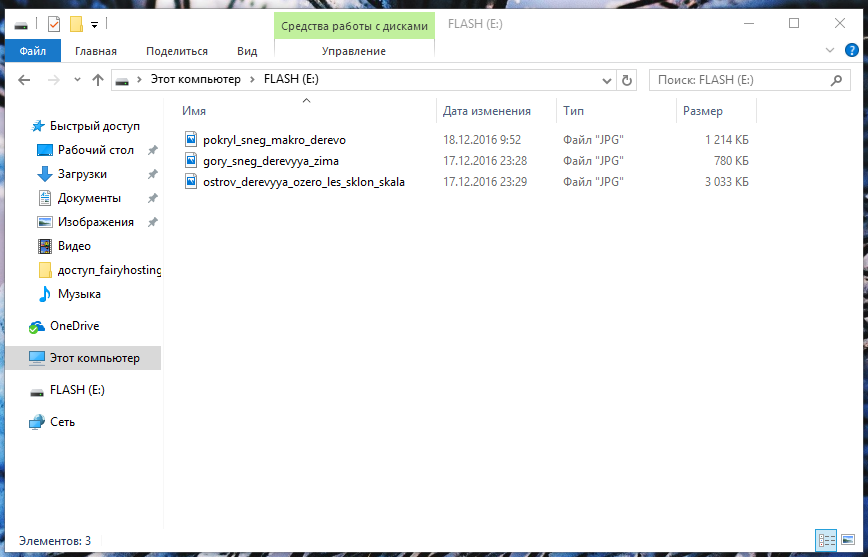
Task: Click the Up one level arrow
Action: pyautogui.click(x=97, y=80)
